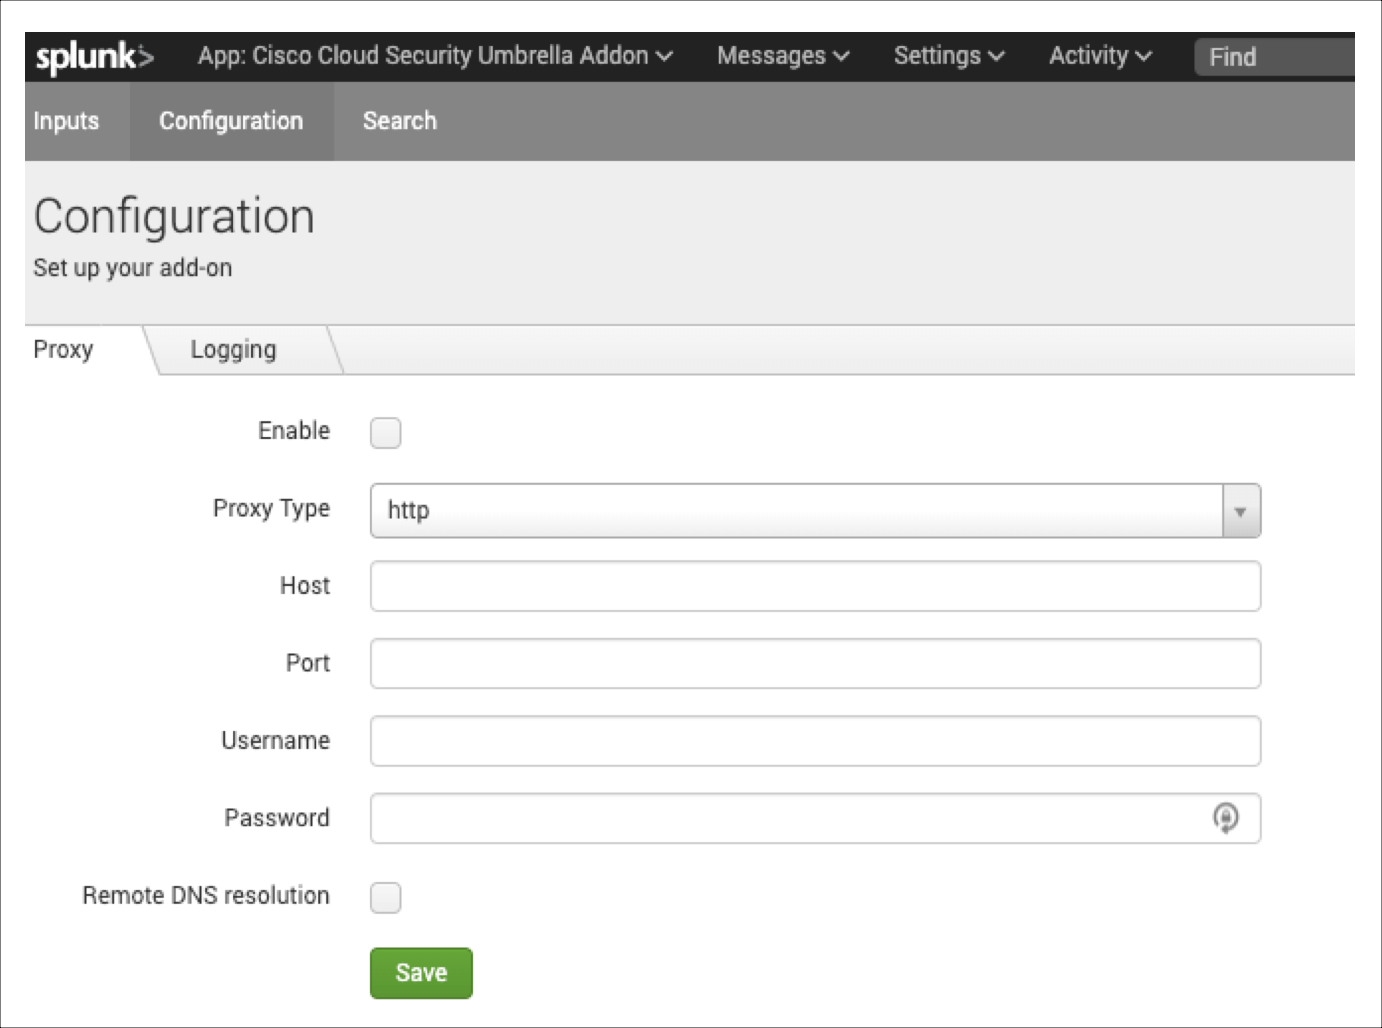Image resolution: width=1382 pixels, height=1028 pixels.
Task: Open the Search page
Action: (x=399, y=121)
